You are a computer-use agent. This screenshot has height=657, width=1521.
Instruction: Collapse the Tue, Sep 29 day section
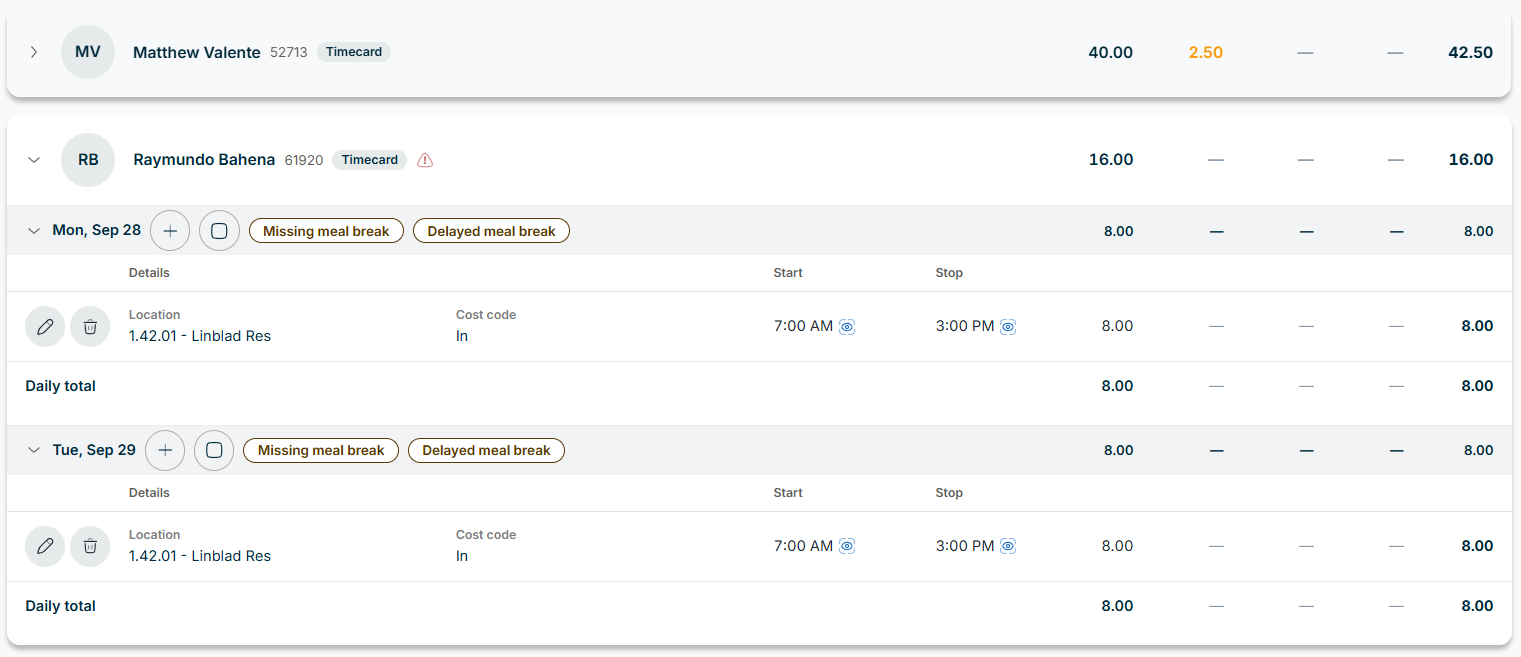pos(34,451)
